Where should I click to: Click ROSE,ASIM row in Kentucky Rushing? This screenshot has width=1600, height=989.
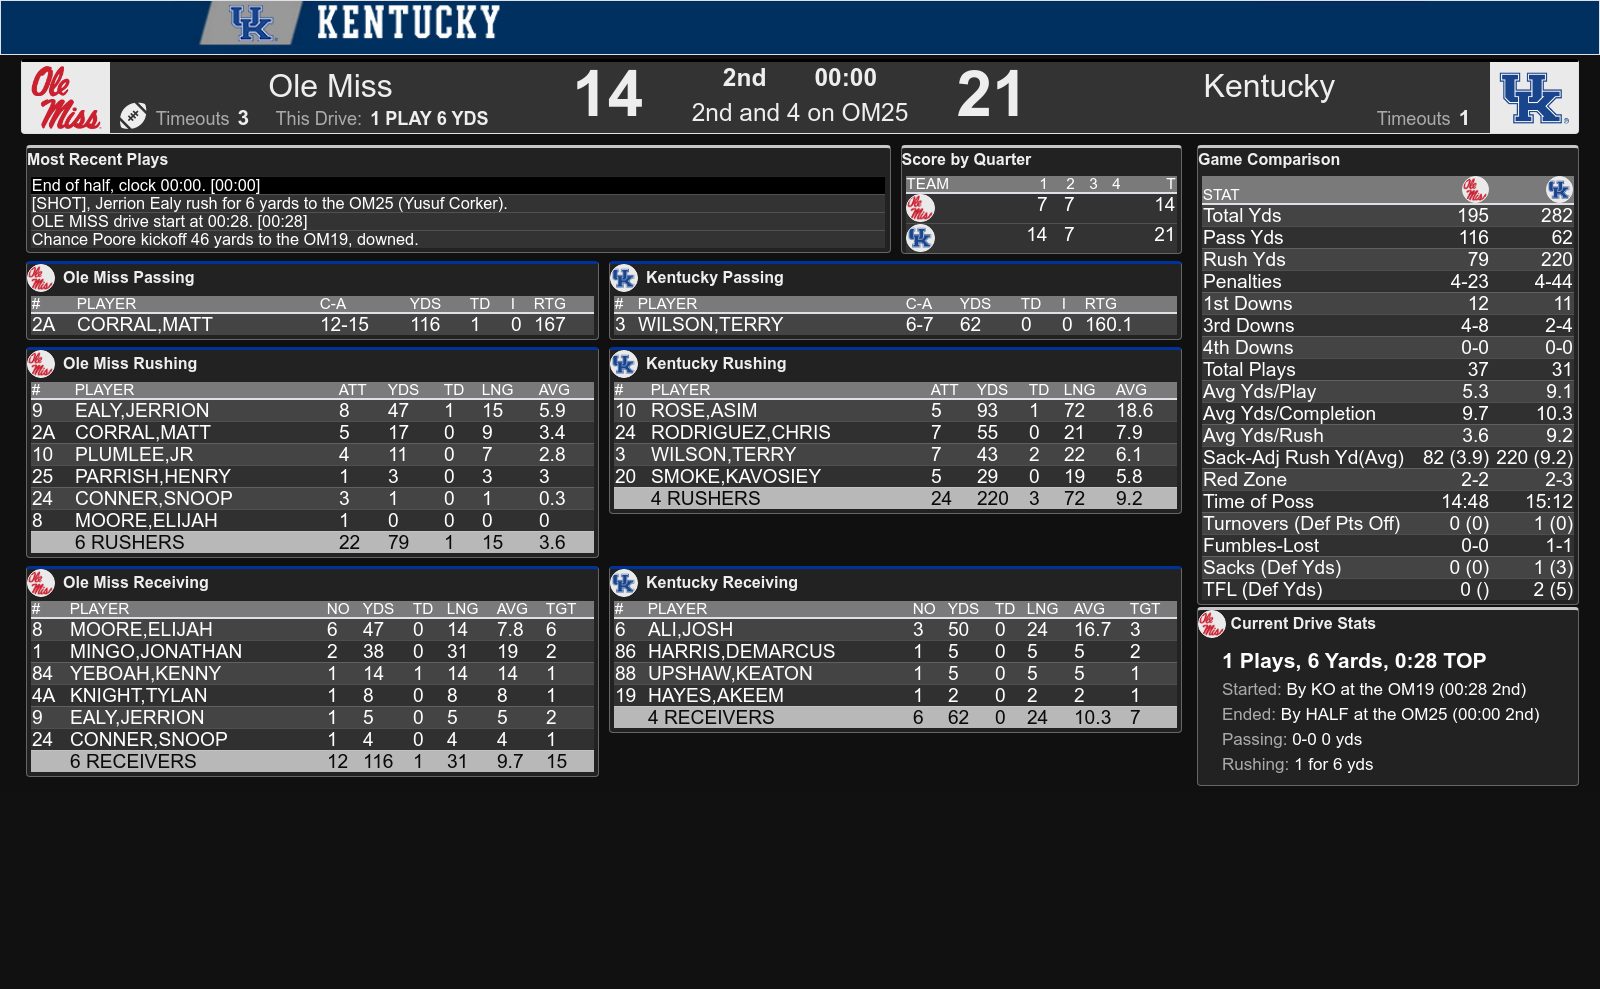pos(894,411)
